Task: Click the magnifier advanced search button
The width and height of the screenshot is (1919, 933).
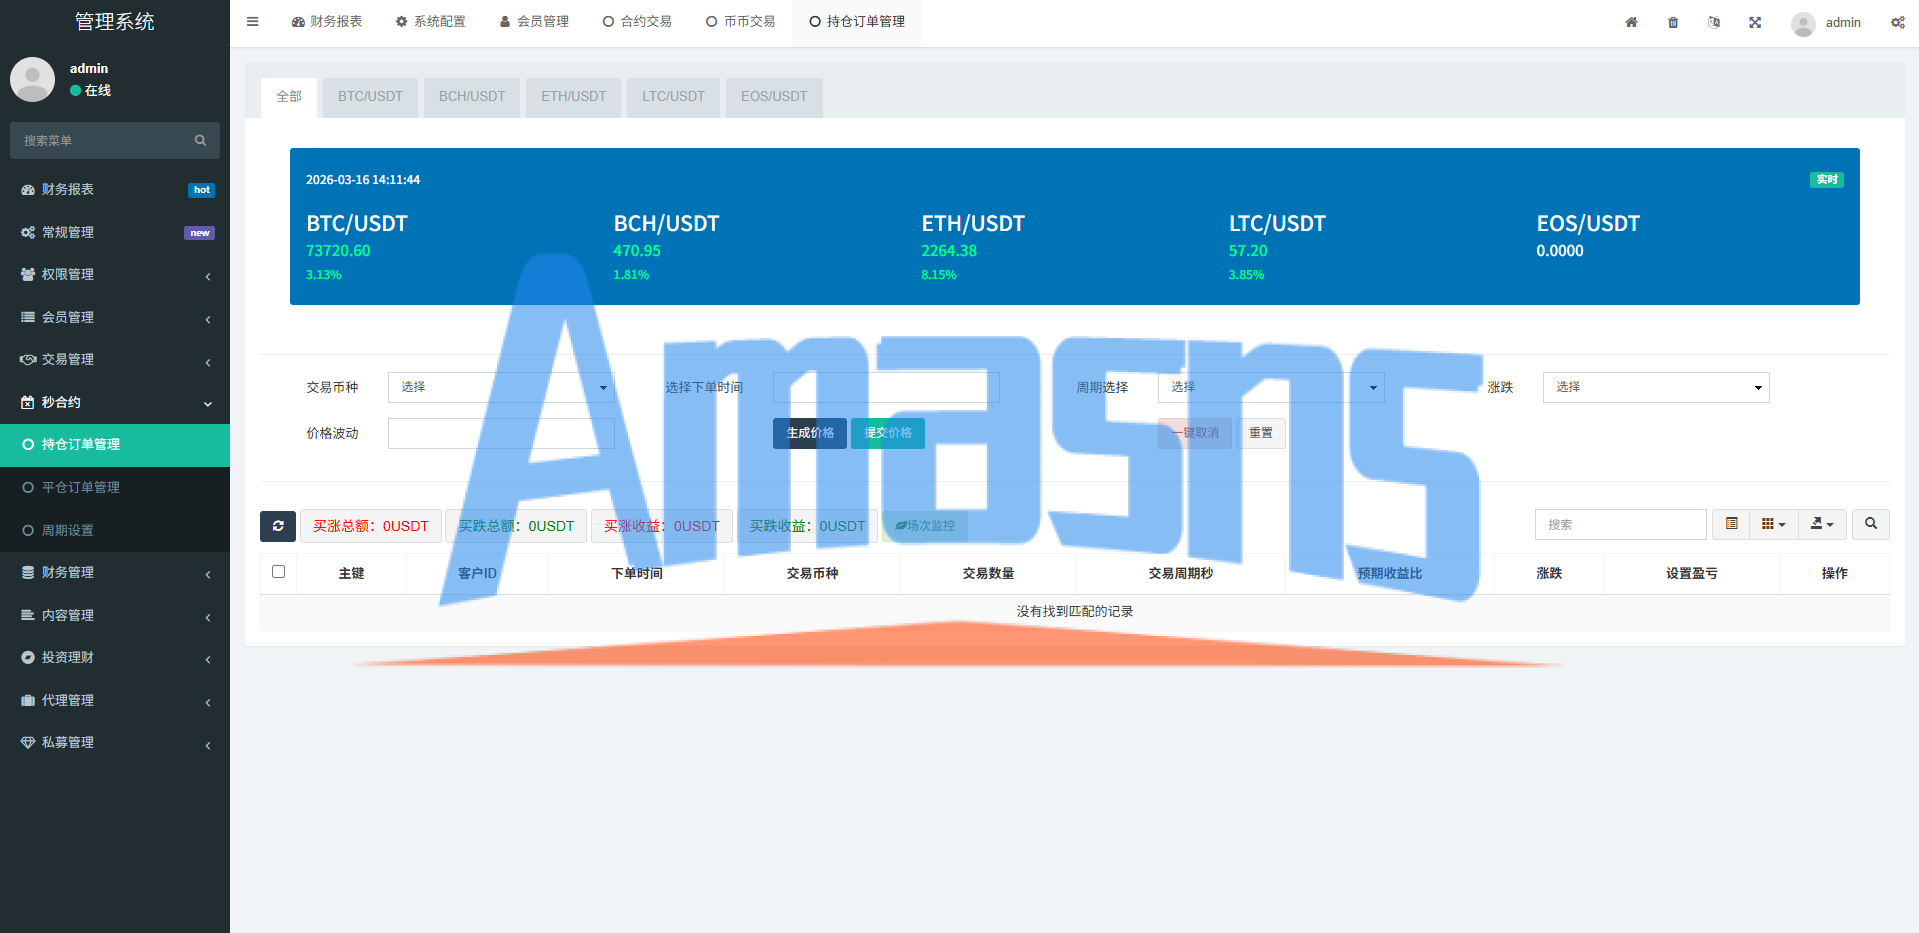Action: (x=1871, y=524)
